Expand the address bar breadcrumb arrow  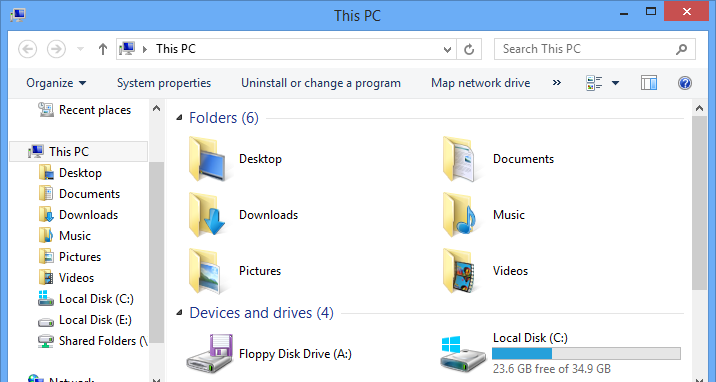(145, 49)
